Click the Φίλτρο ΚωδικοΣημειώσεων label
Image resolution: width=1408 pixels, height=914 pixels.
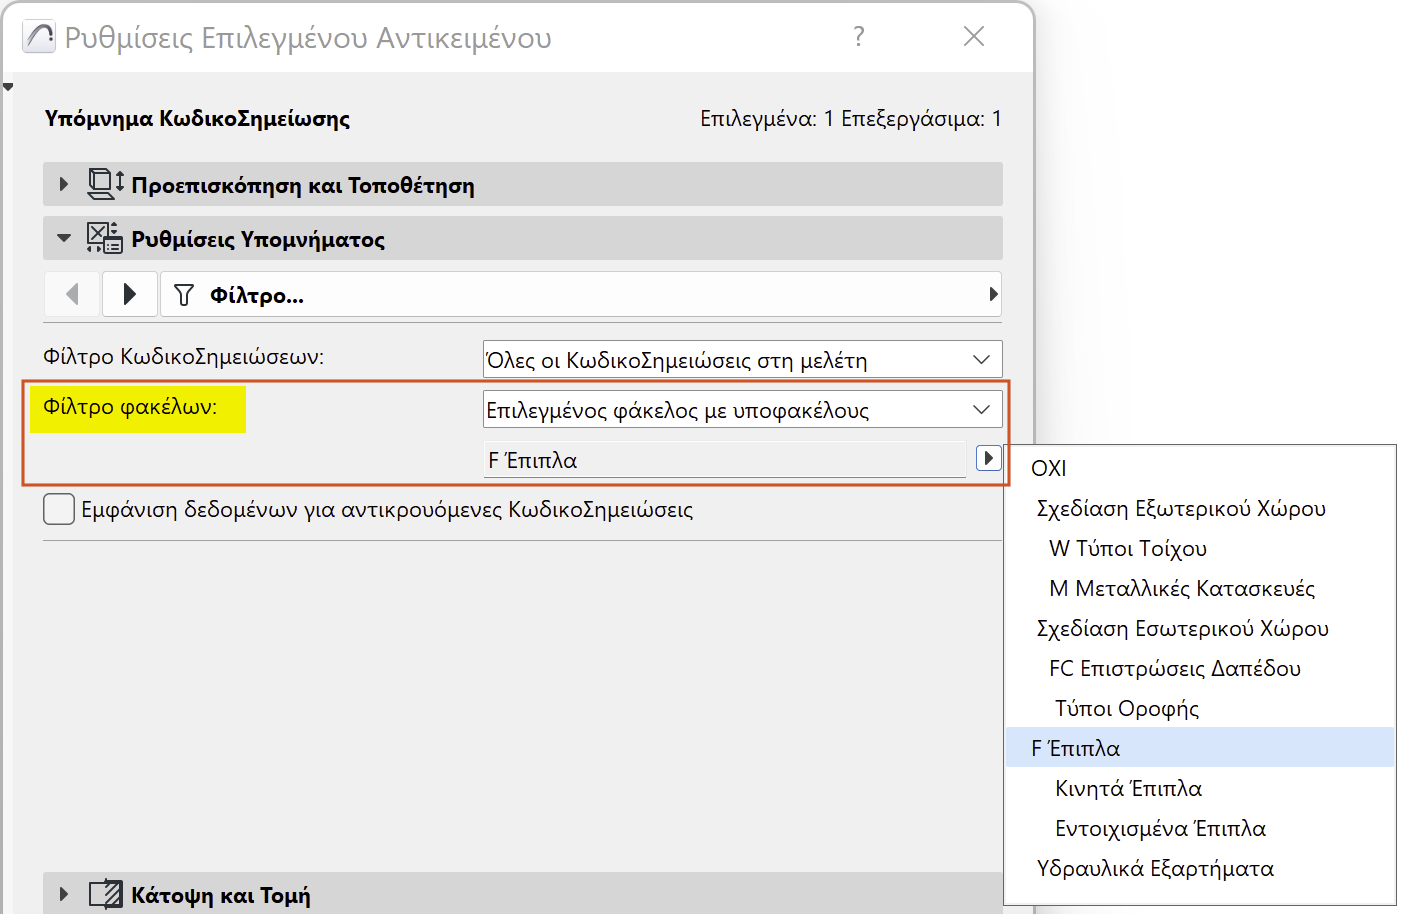pos(184,357)
